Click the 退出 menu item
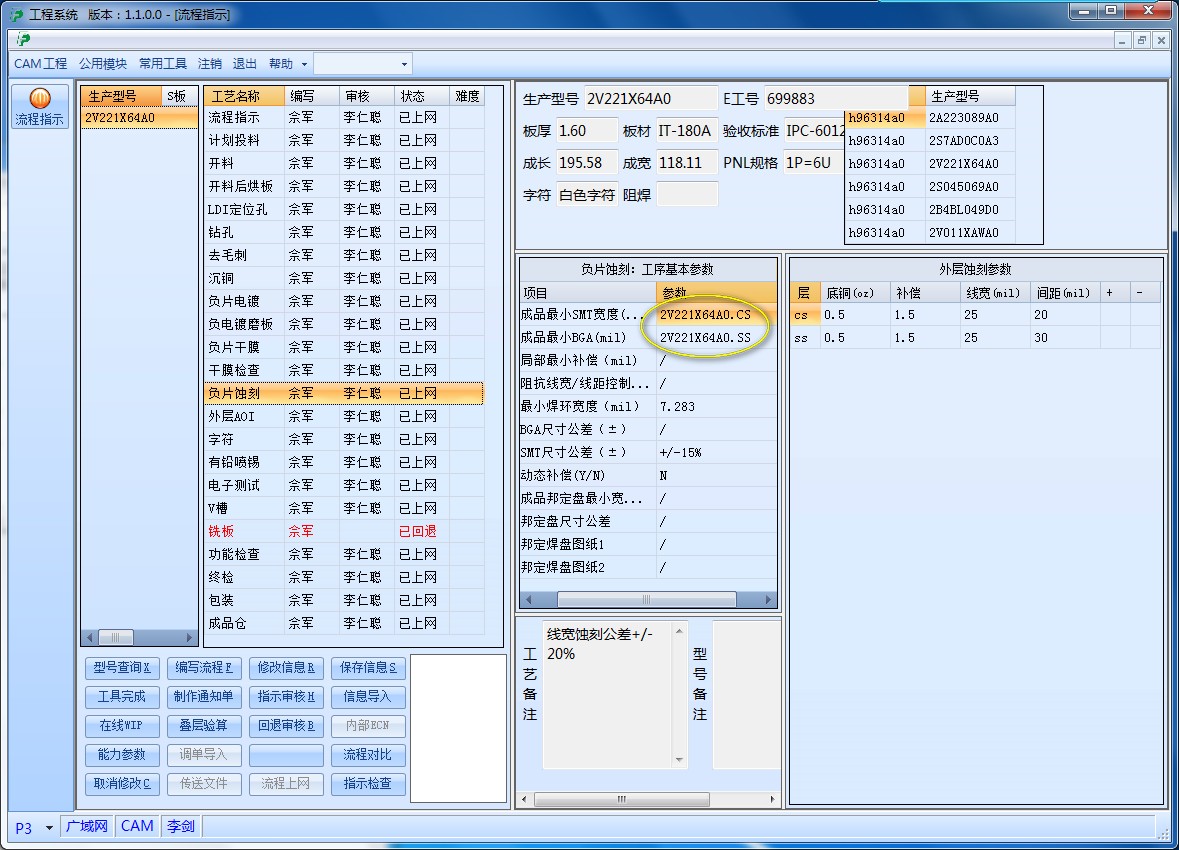1179x850 pixels. coord(244,64)
